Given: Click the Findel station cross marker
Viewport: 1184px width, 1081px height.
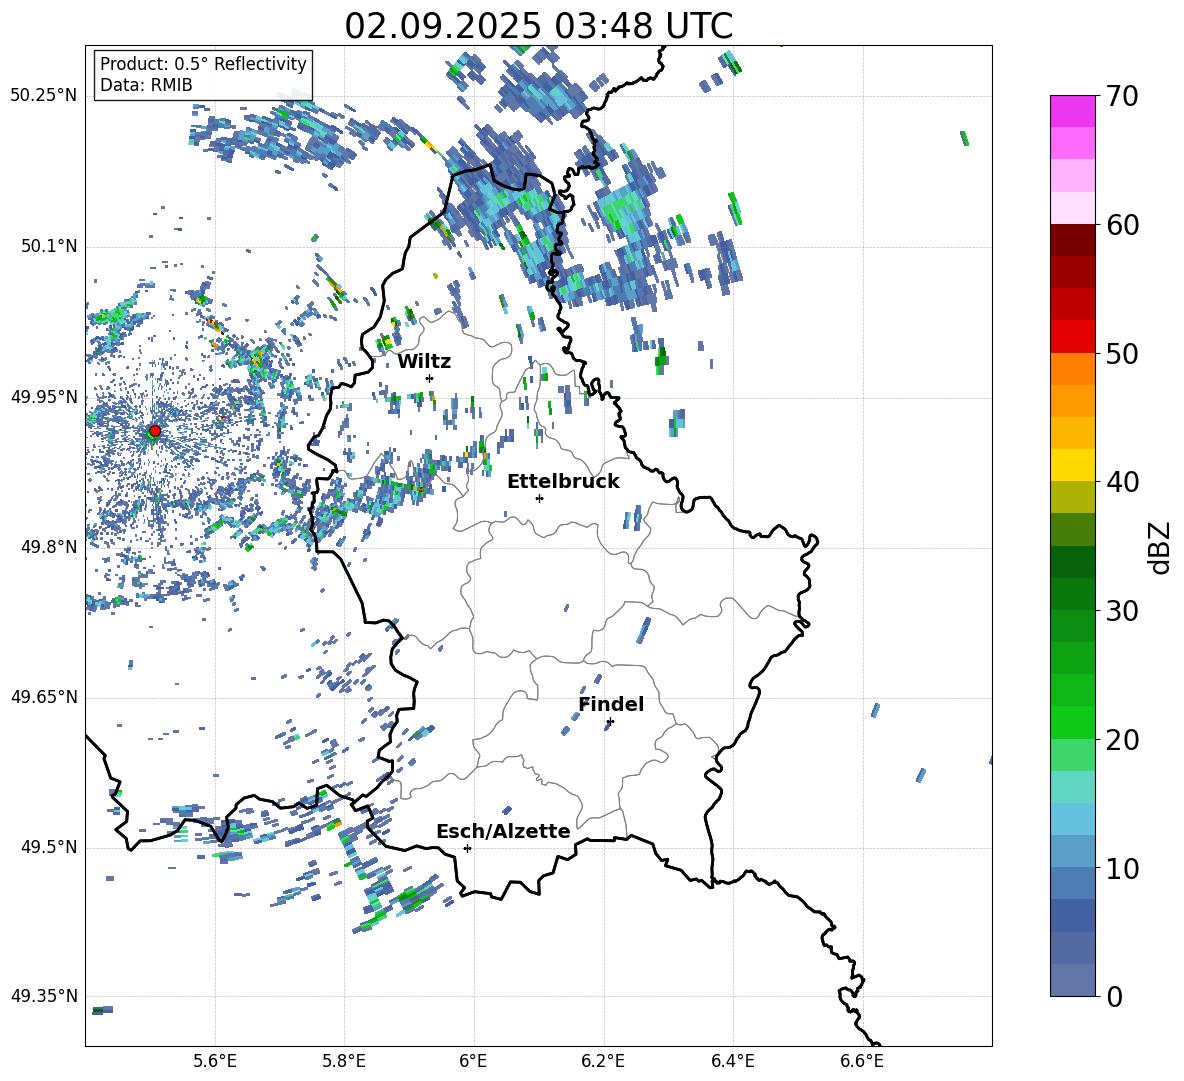Looking at the screenshot, I should click(610, 722).
